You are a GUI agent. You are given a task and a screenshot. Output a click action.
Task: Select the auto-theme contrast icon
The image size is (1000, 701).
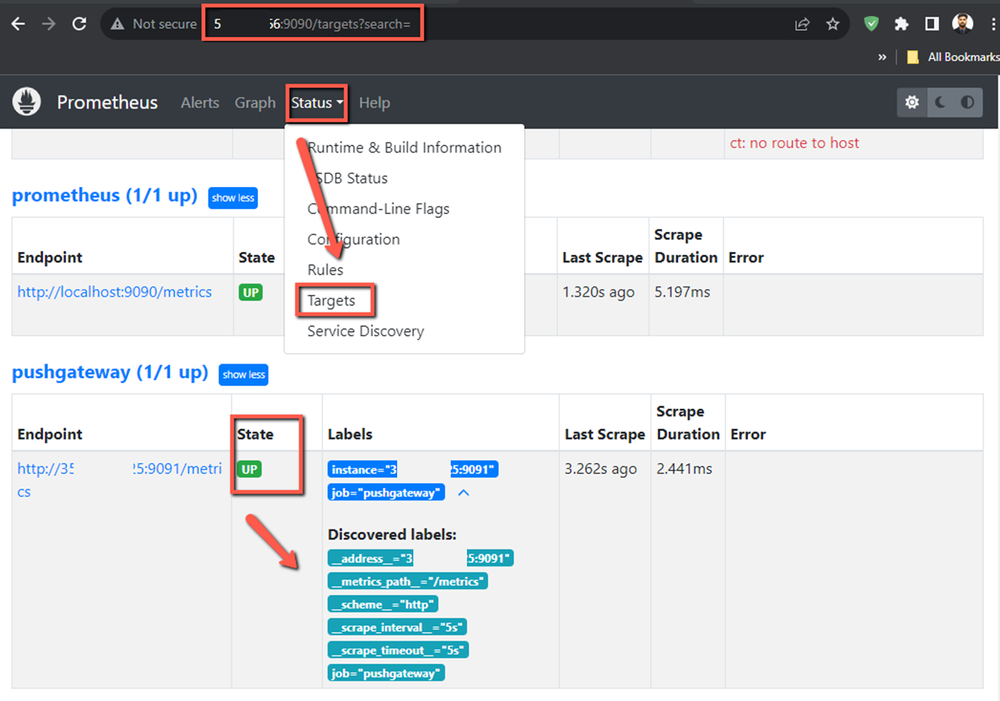[968, 101]
